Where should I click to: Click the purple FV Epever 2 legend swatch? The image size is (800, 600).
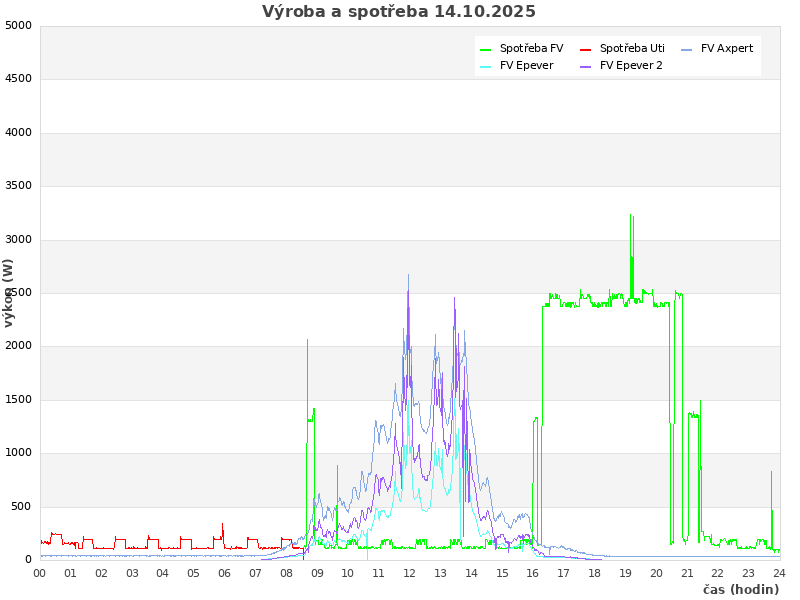pos(585,66)
